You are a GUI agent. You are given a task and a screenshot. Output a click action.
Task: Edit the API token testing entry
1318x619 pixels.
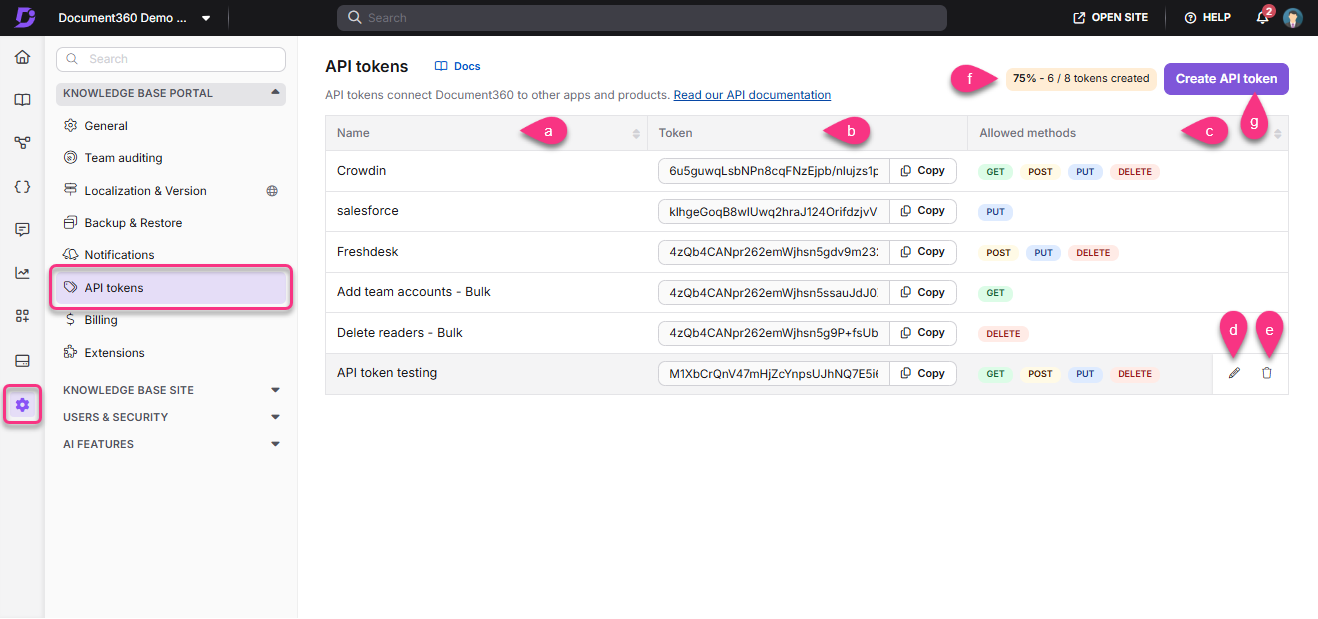(x=1234, y=373)
